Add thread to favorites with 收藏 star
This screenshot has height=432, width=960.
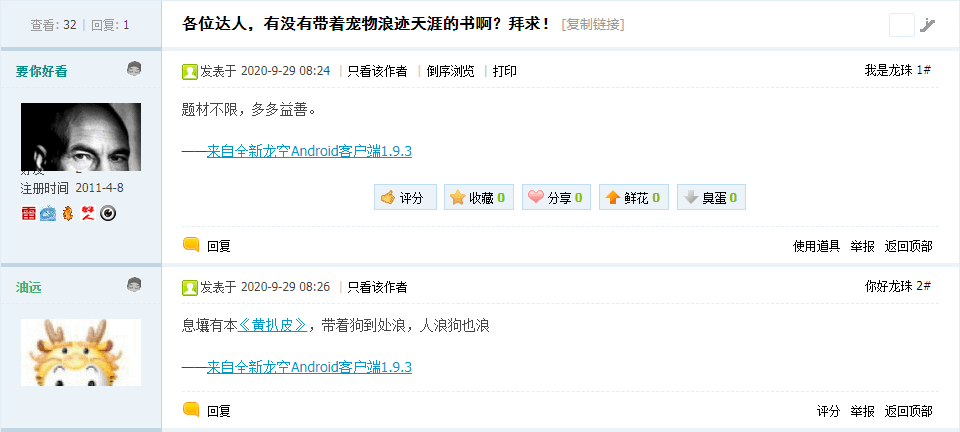[x=479, y=197]
